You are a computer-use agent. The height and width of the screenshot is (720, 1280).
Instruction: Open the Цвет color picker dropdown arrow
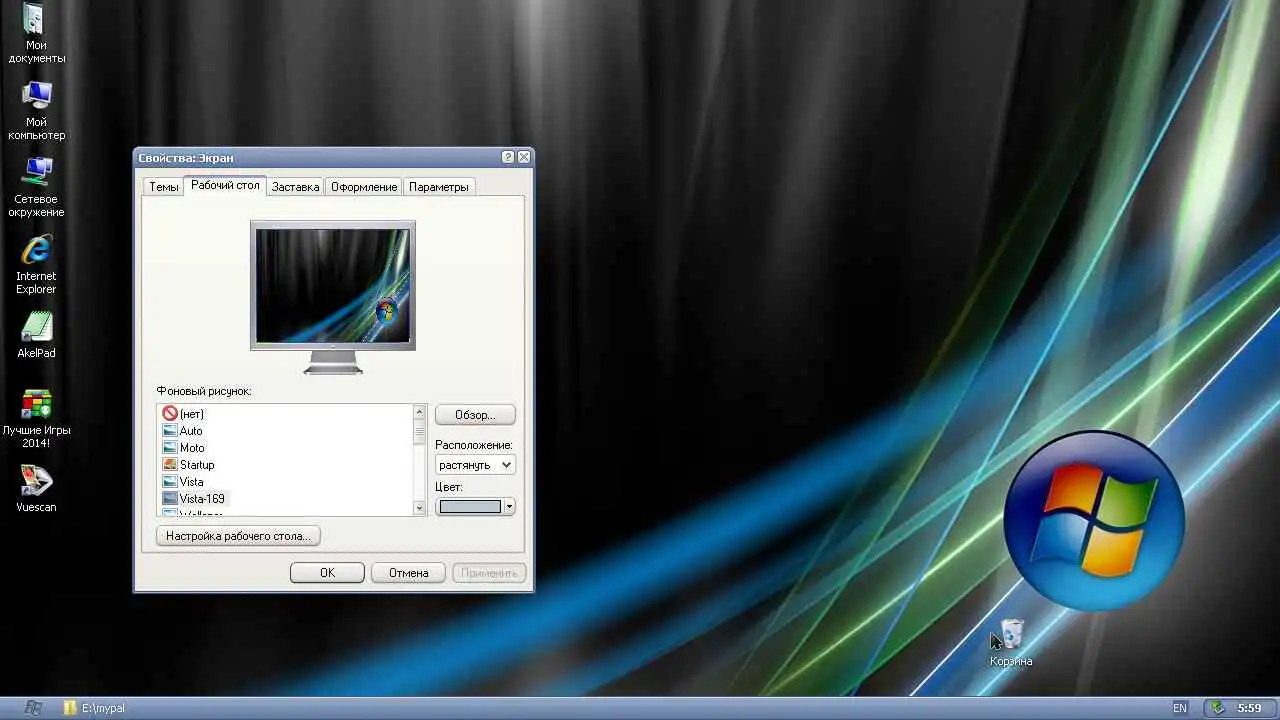pos(509,507)
